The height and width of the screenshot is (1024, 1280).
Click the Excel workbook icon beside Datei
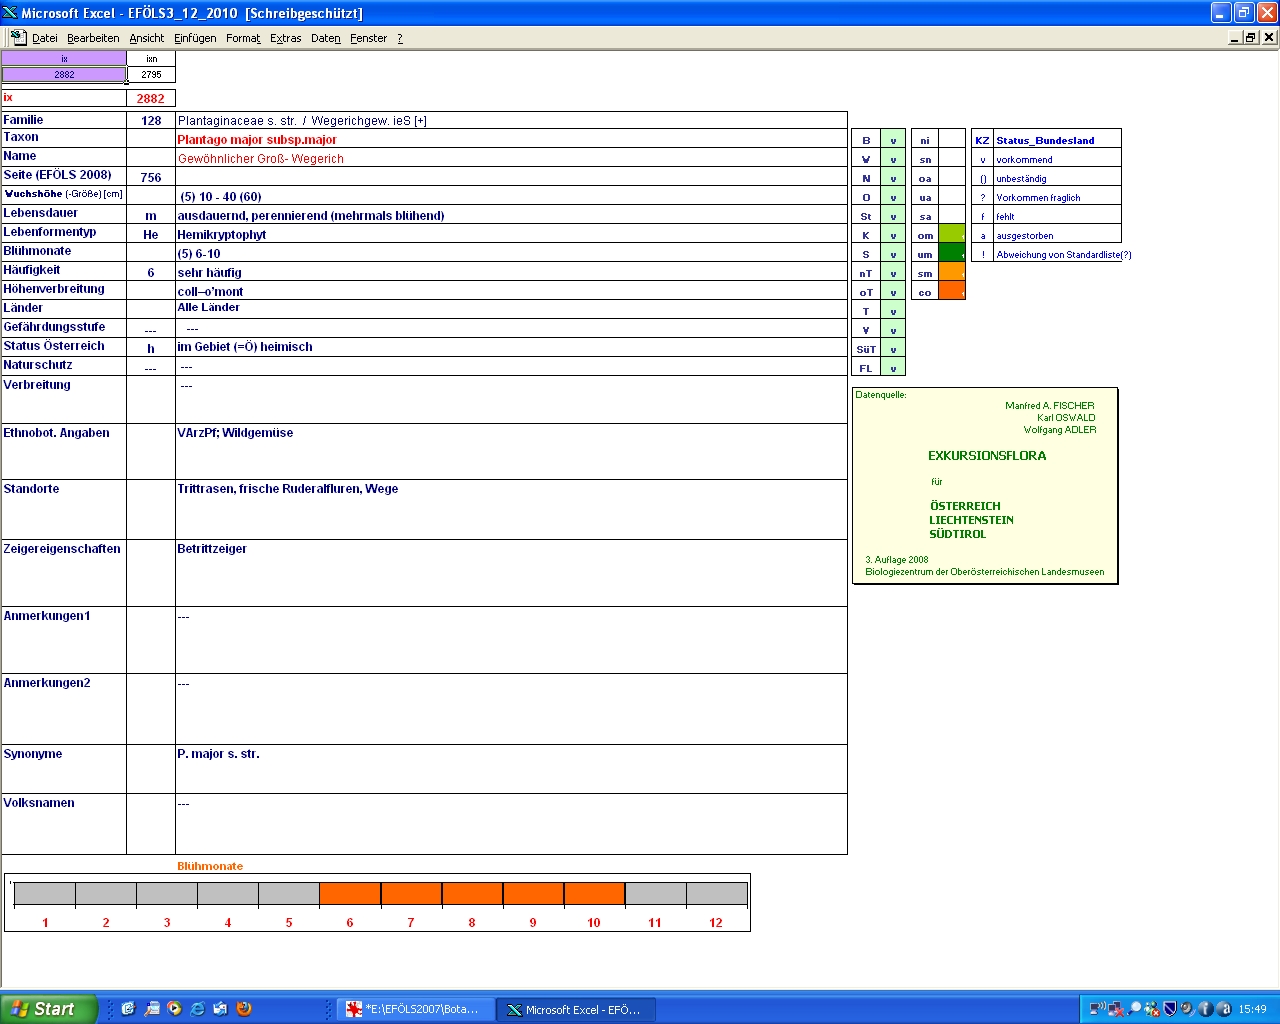pos(18,37)
